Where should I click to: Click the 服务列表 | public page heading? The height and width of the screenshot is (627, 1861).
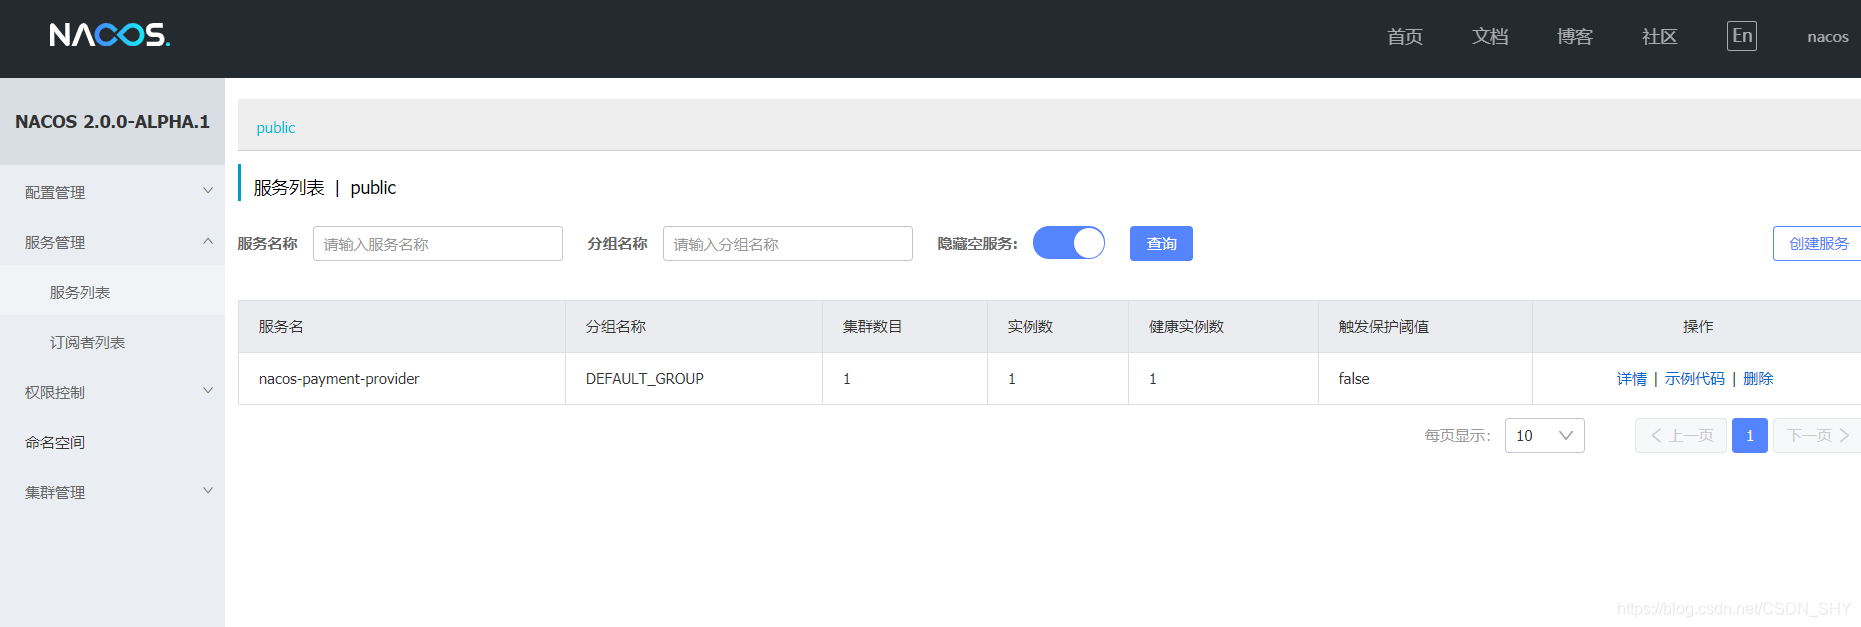(x=325, y=188)
